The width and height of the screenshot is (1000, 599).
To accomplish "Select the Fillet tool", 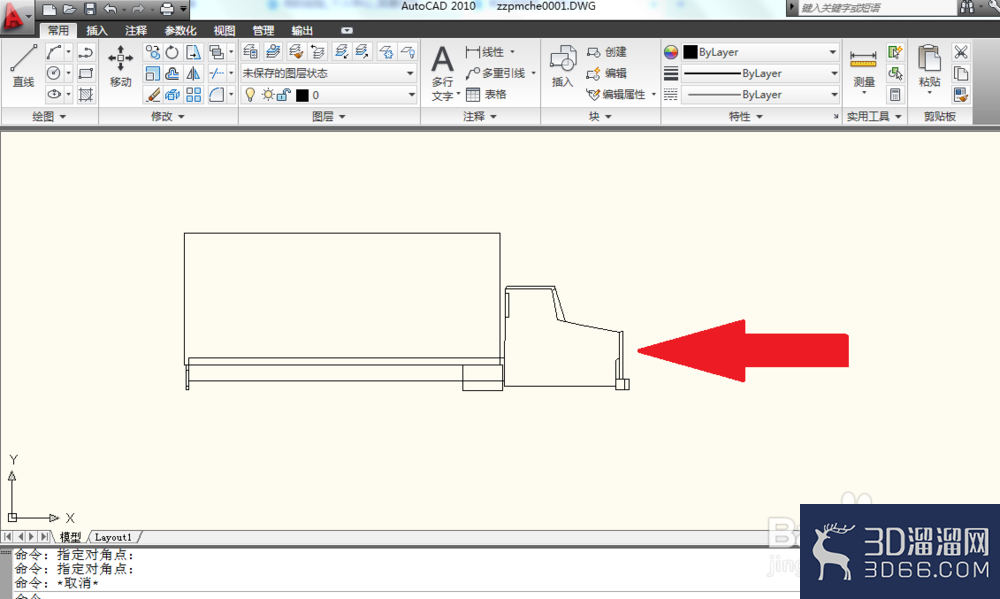I will 217,94.
